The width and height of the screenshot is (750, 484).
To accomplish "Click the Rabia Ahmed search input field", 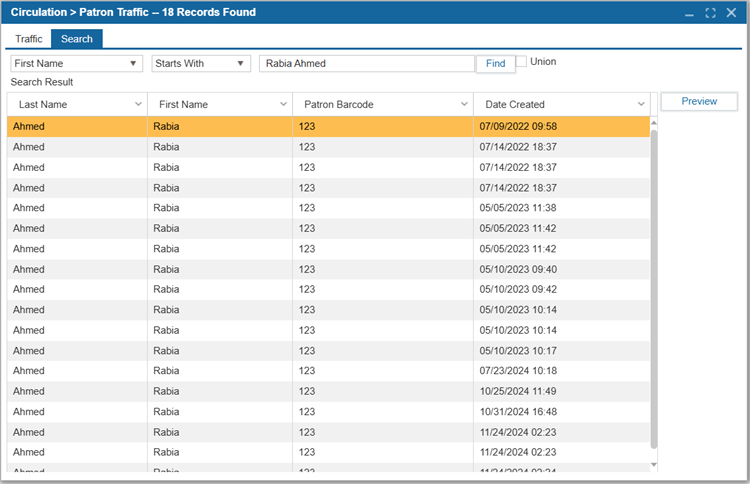I will coord(367,63).
